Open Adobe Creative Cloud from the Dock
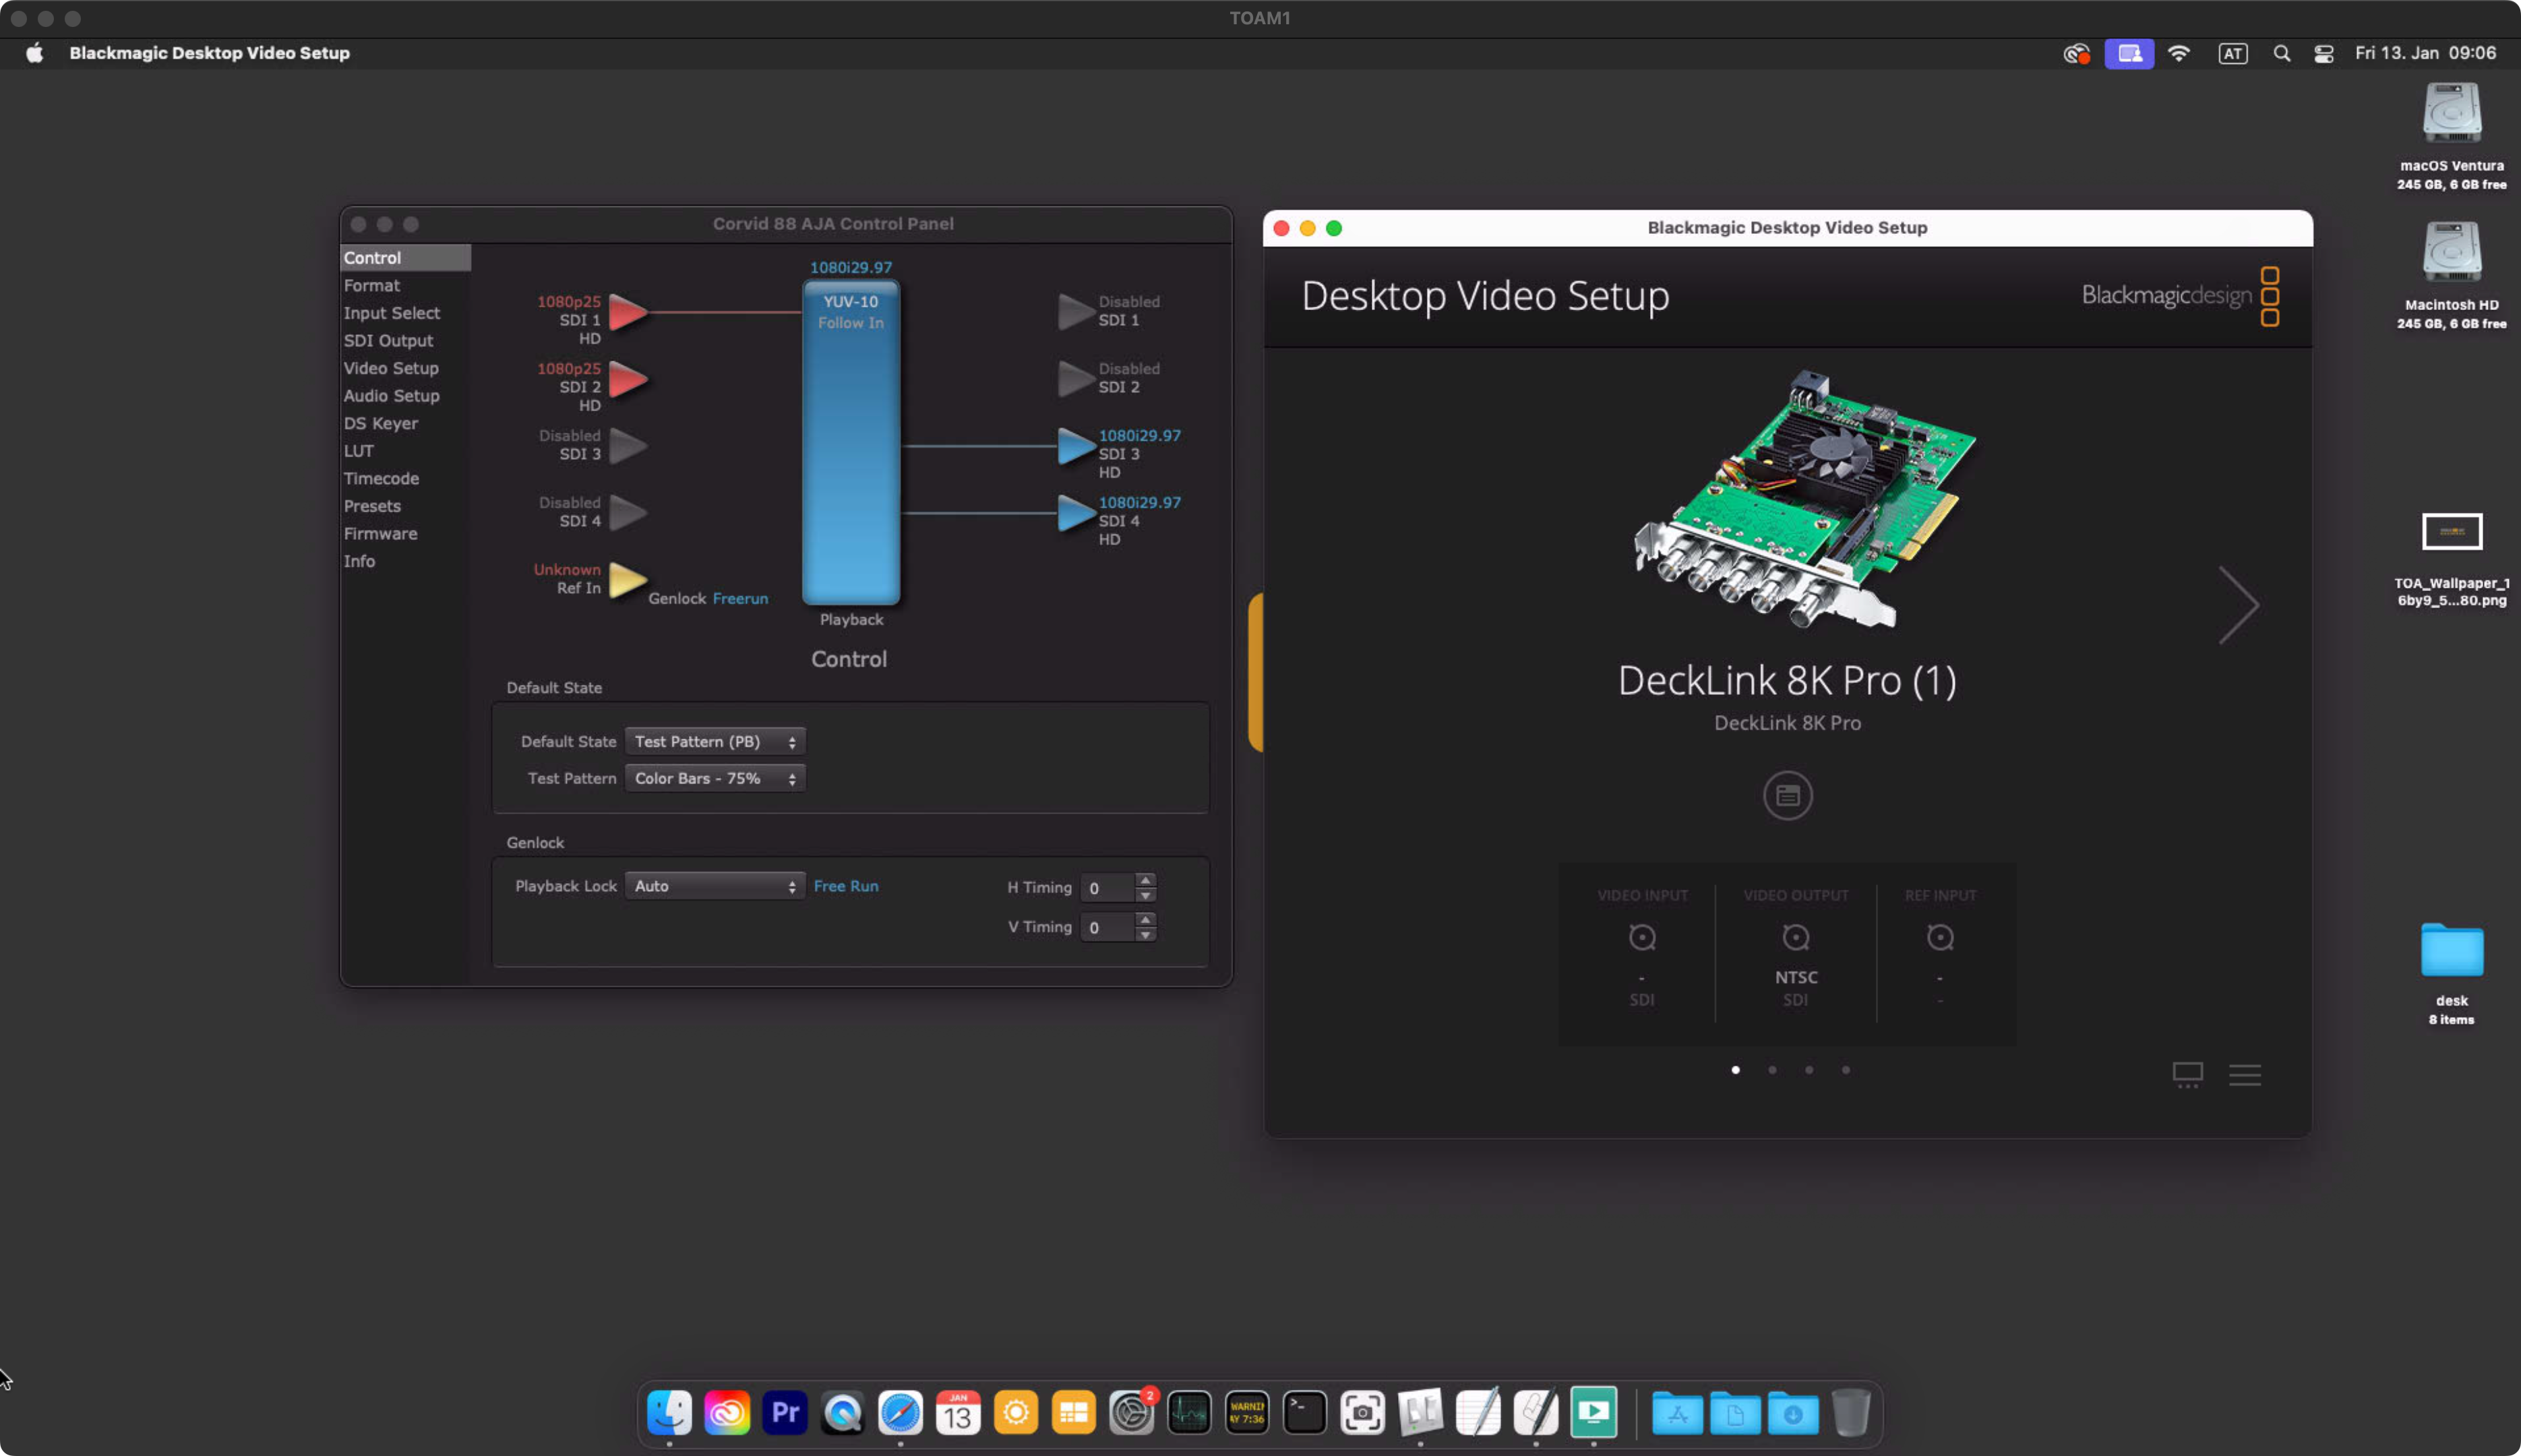Image resolution: width=2521 pixels, height=1456 pixels. click(727, 1413)
